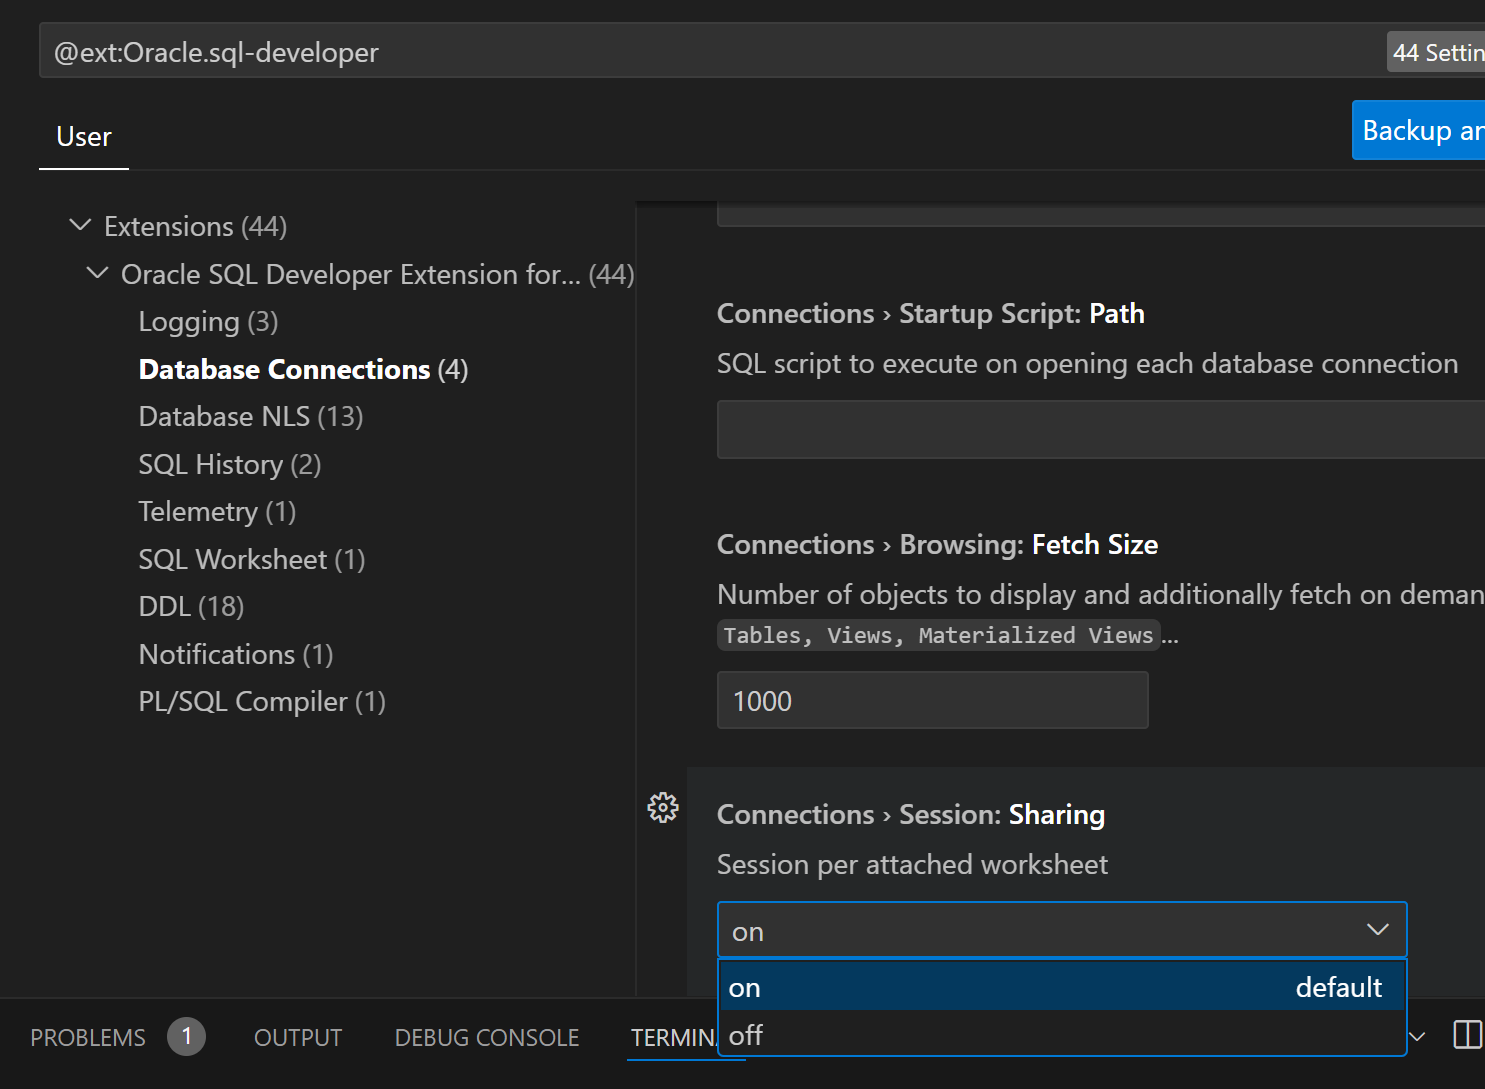Collapse the Extensions (44) tree node
1485x1089 pixels.
[x=80, y=226]
